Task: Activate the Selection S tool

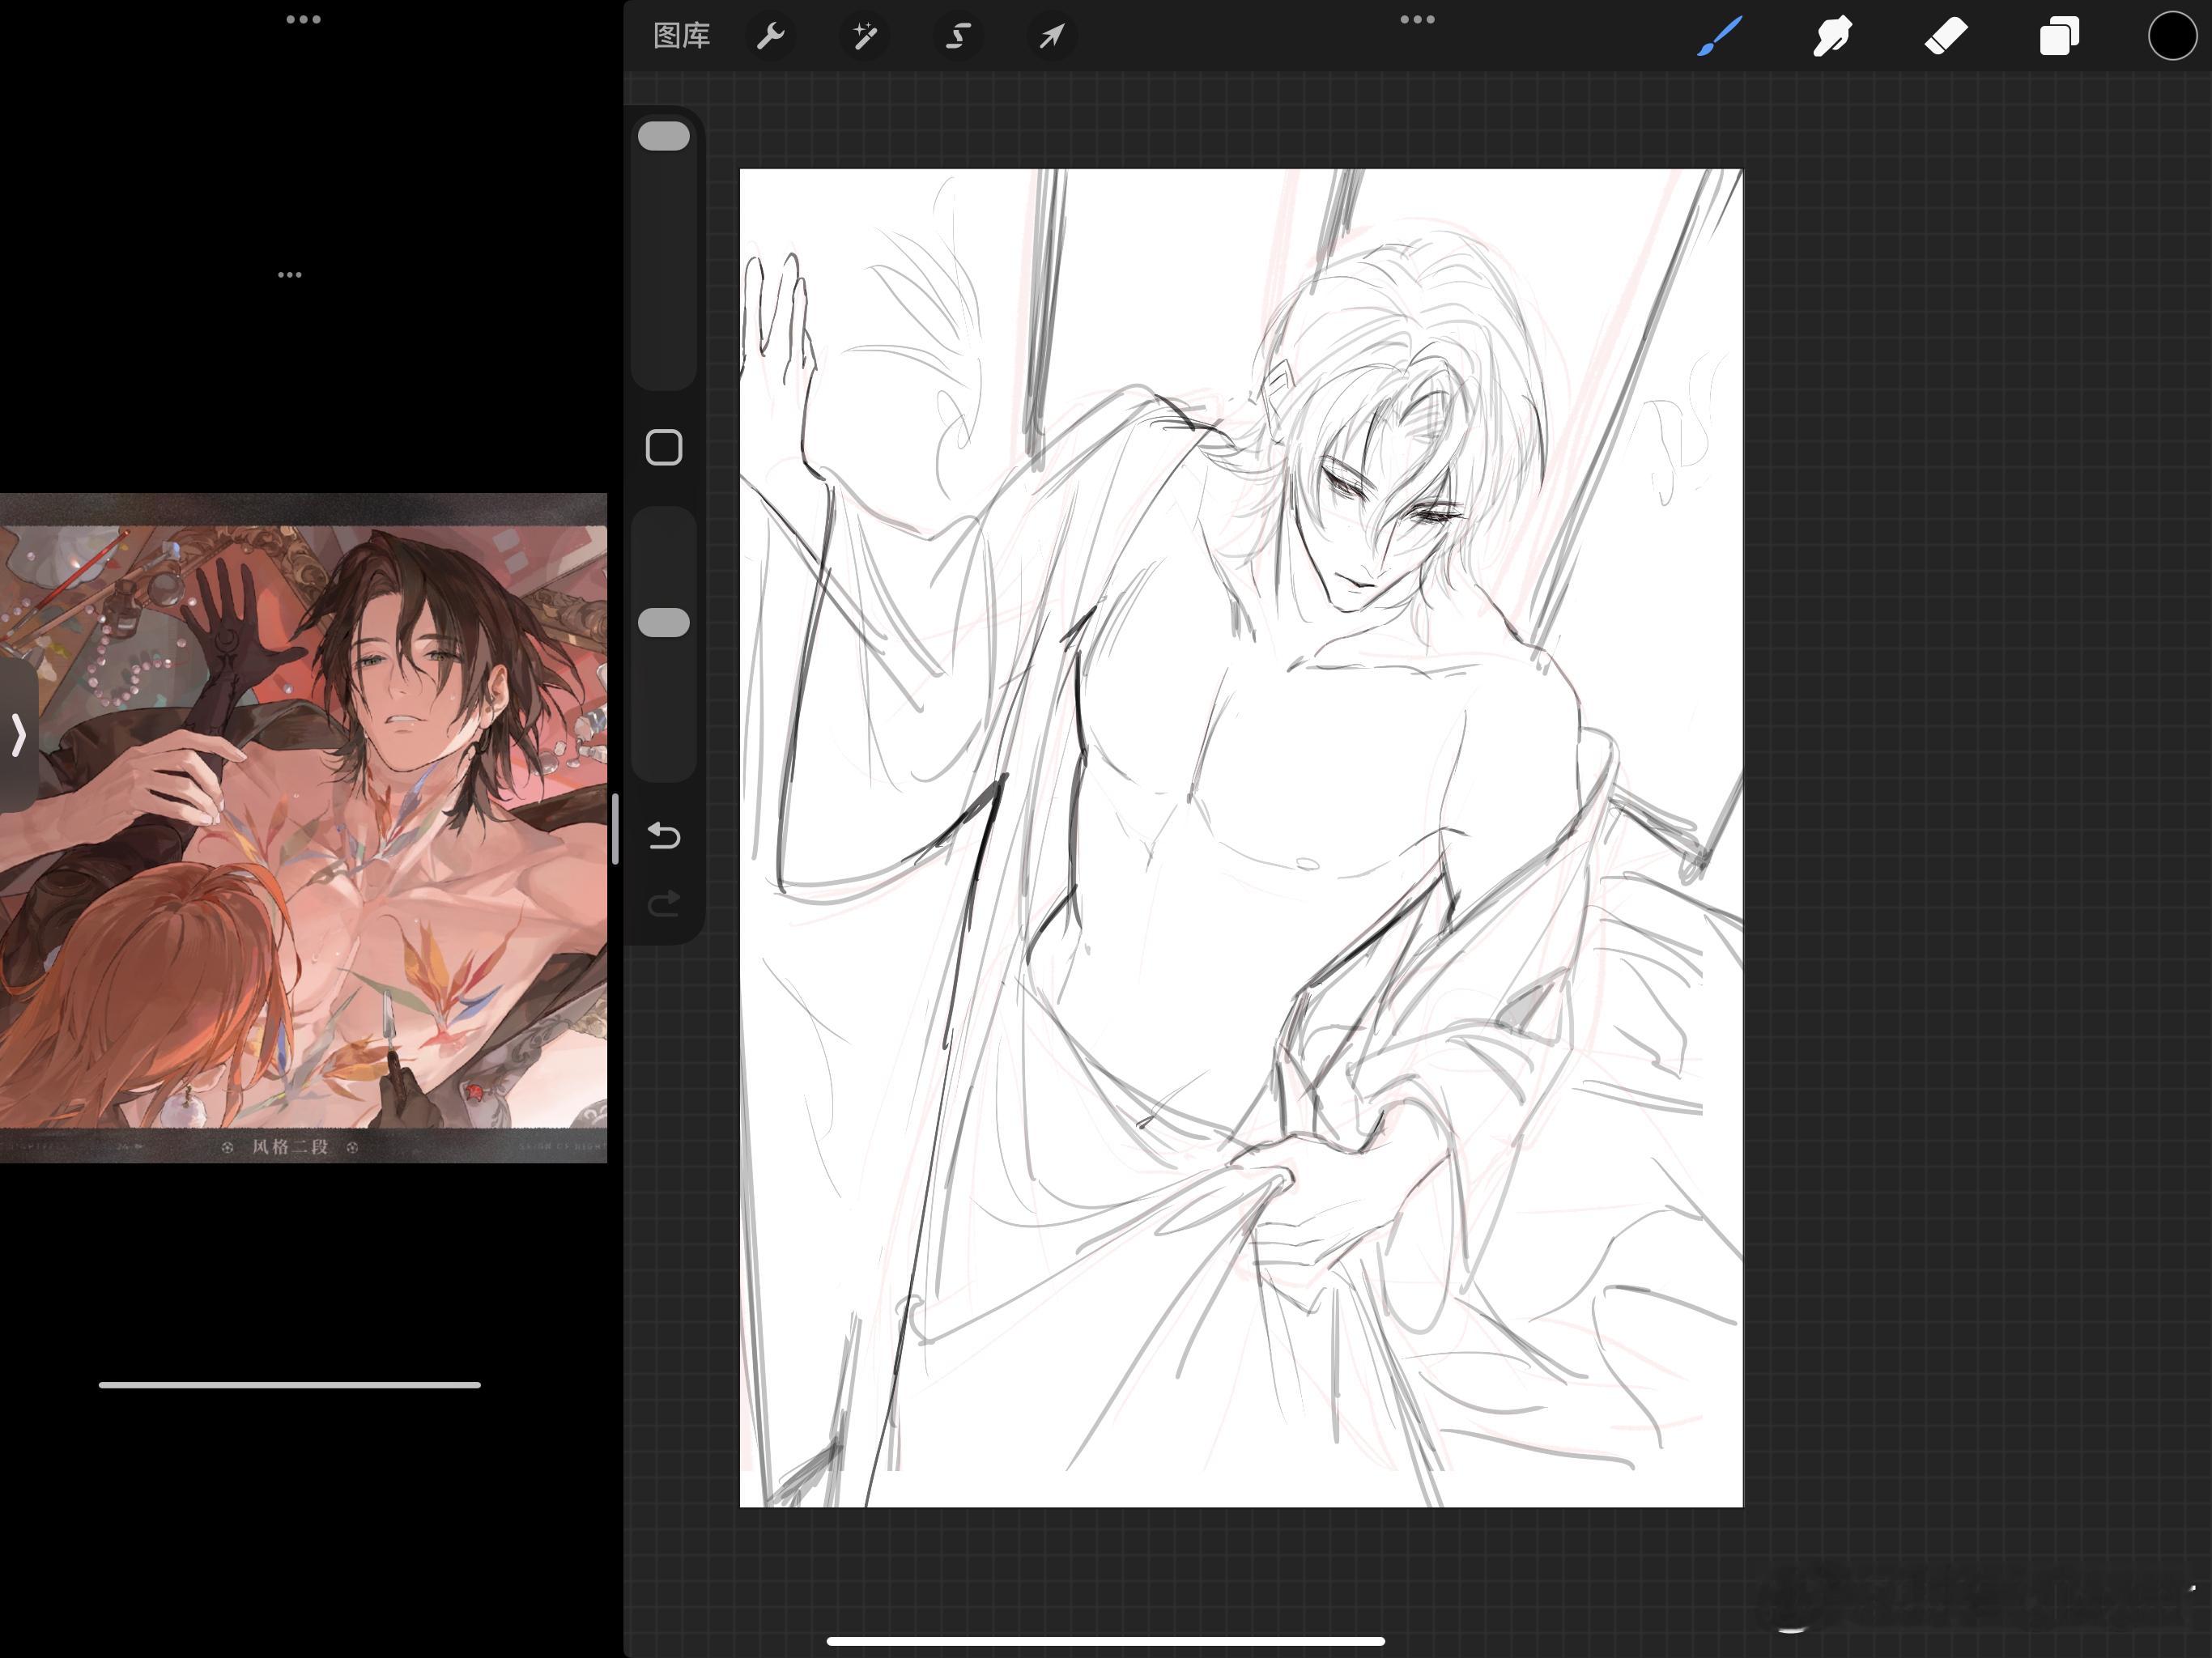Action: click(958, 37)
